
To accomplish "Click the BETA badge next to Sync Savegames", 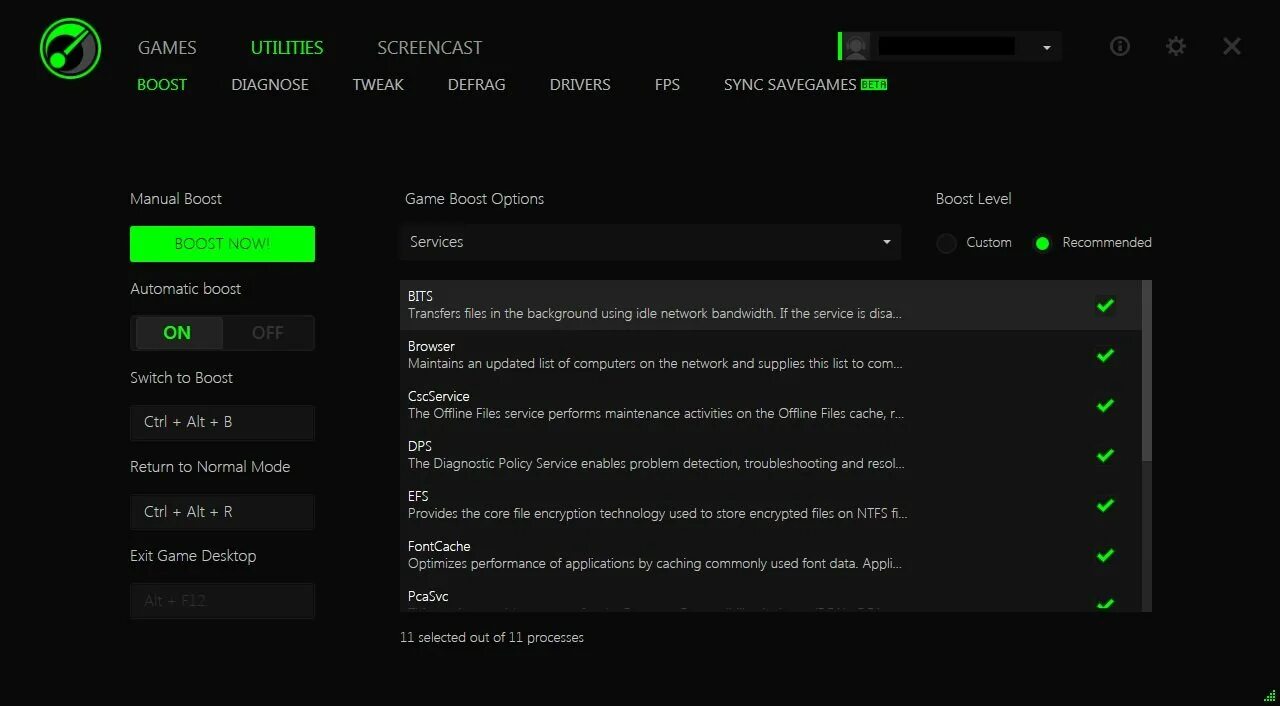I will [x=874, y=85].
